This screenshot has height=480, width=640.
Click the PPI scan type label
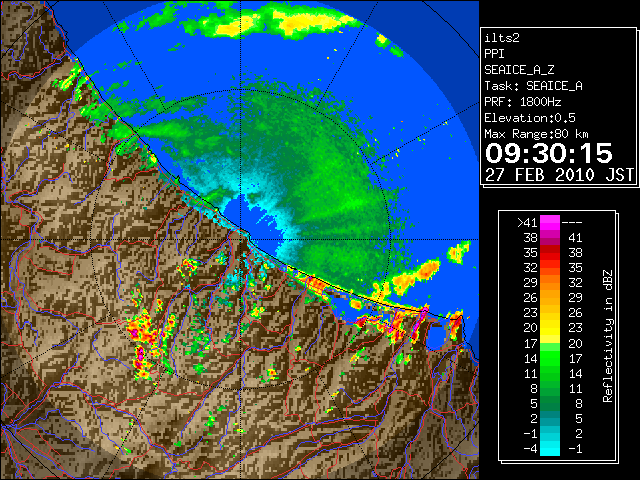click(x=494, y=54)
